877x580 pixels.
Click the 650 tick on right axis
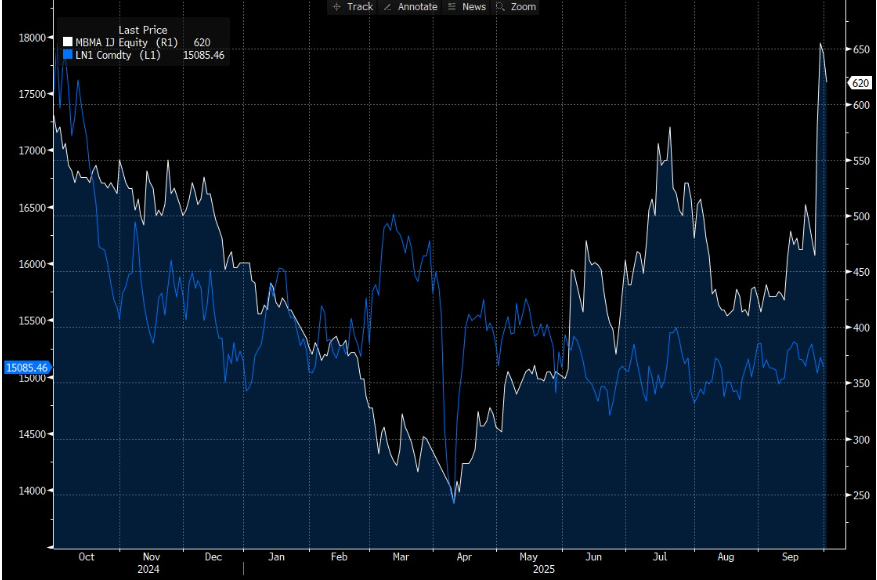coord(861,48)
